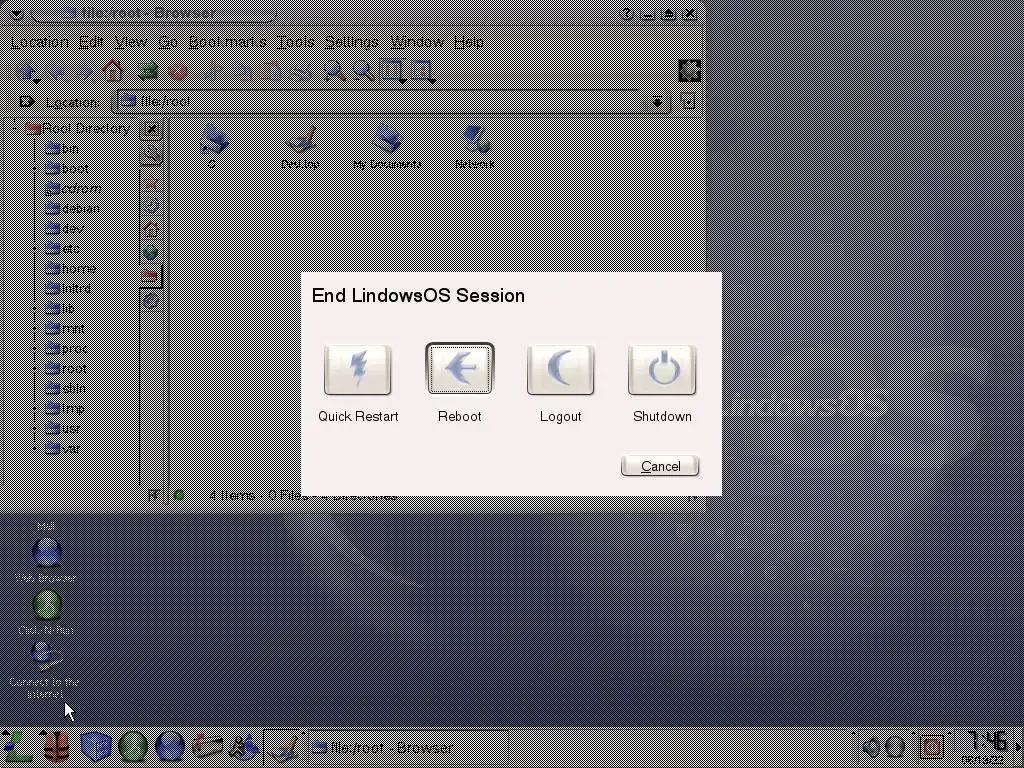Expand the usr folder in the tree

35,429
